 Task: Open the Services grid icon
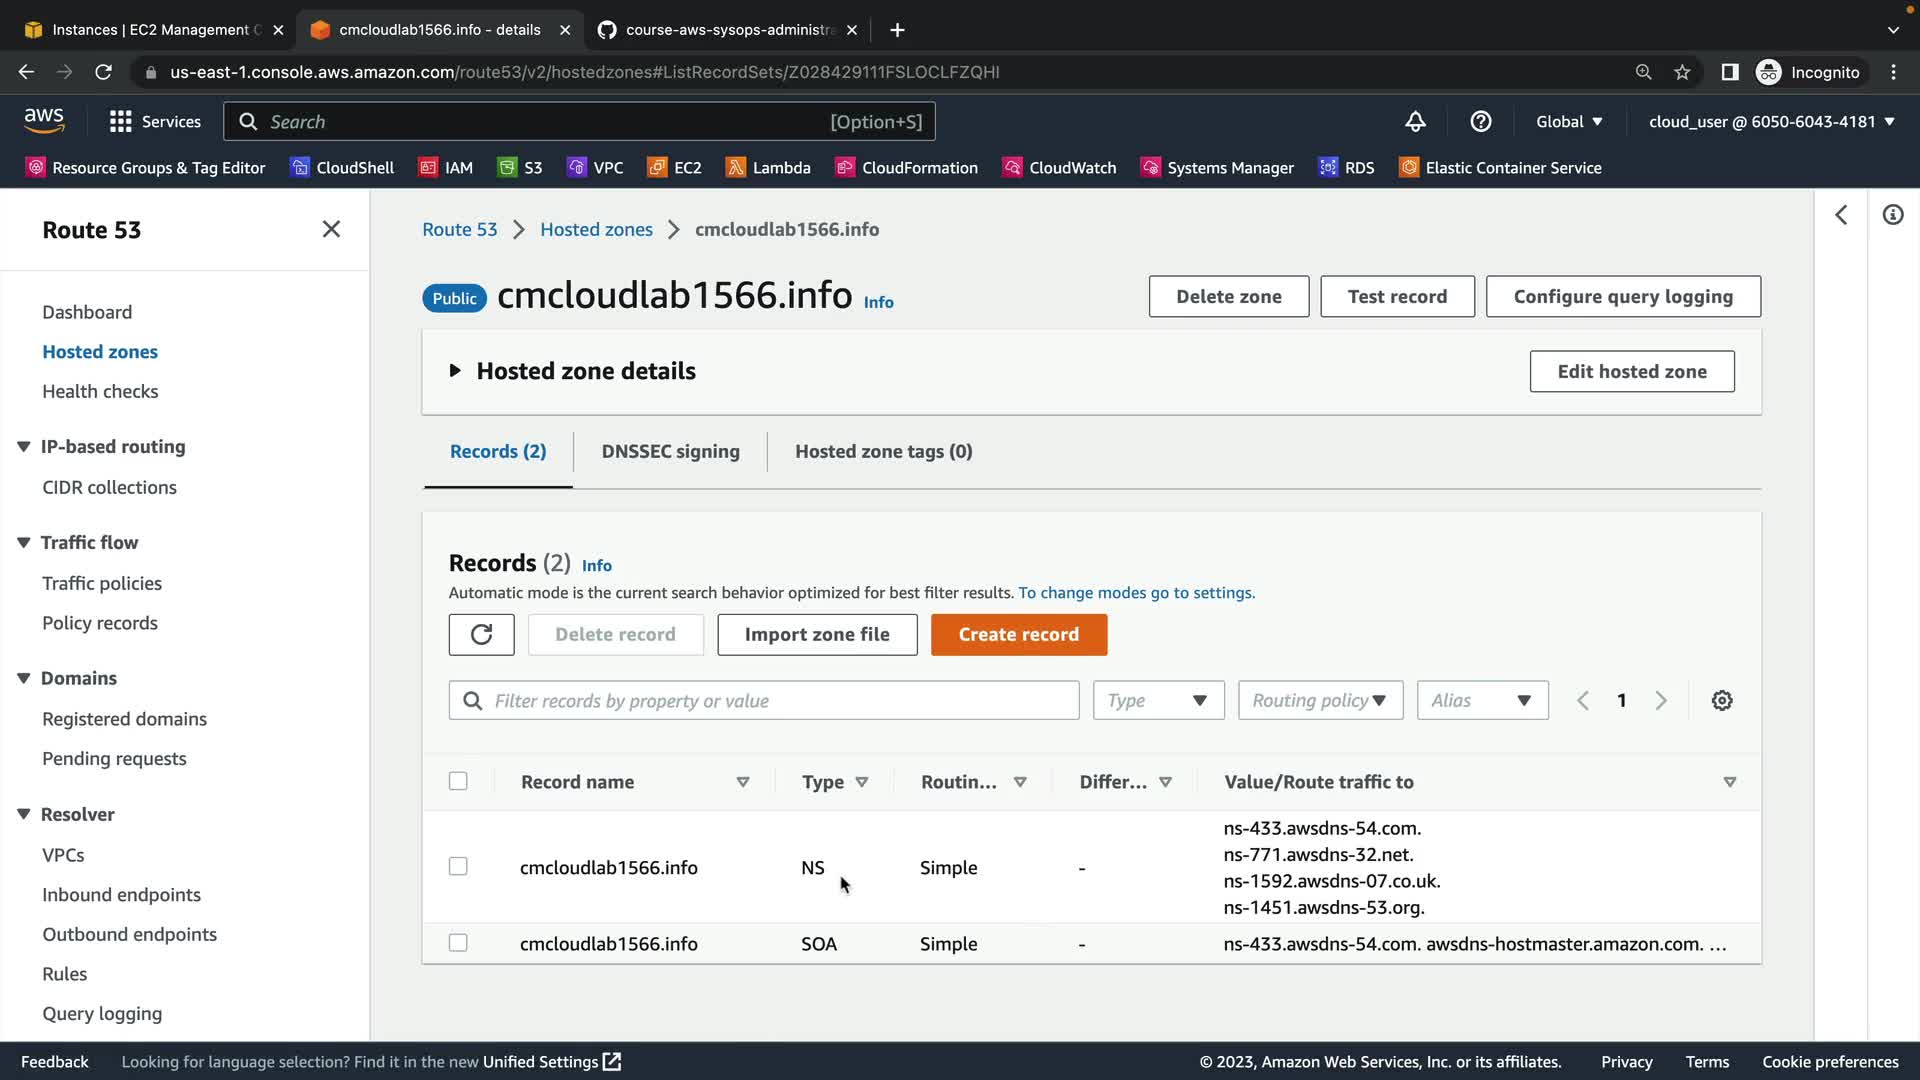click(121, 122)
